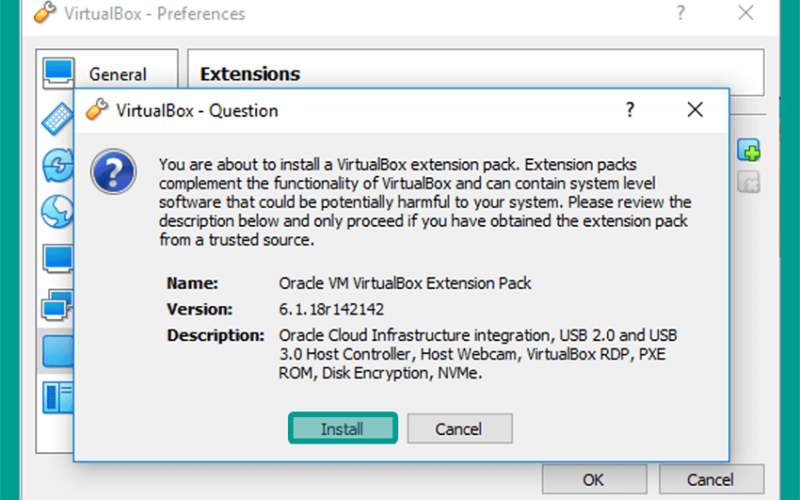The width and height of the screenshot is (800, 500).
Task: Click the remove extension package icon
Action: (x=748, y=182)
